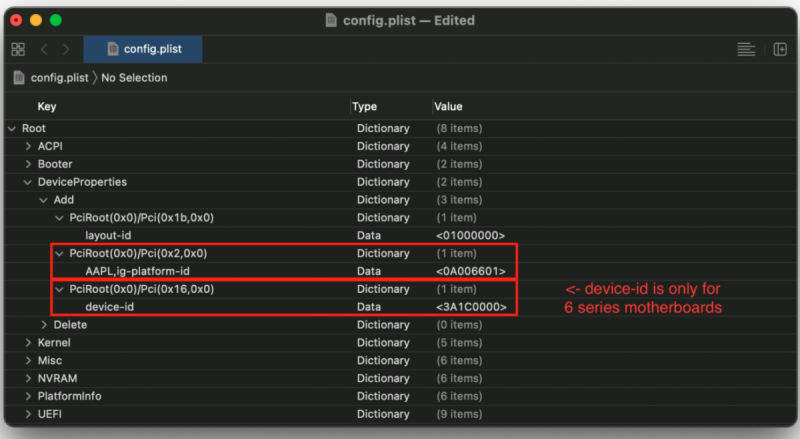Click value <01000000> of layout-id
The height and width of the screenshot is (439, 800).
coord(470,235)
